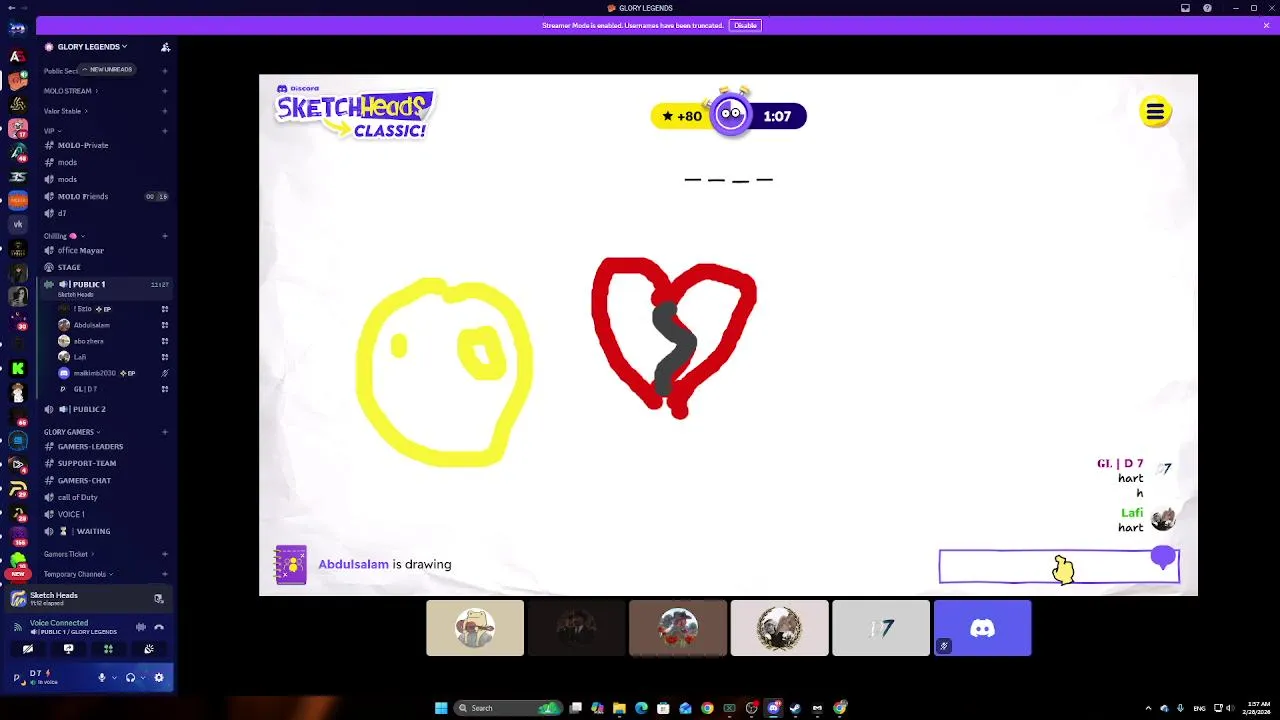The height and width of the screenshot is (720, 1280).
Task: Open Steam from the Windows taskbar
Action: click(795, 708)
